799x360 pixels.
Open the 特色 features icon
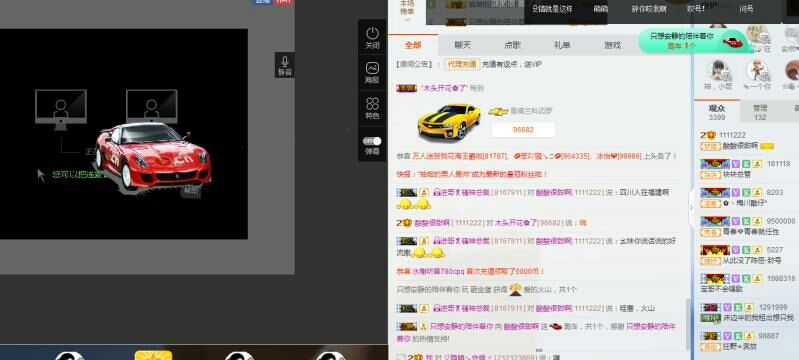click(x=372, y=104)
